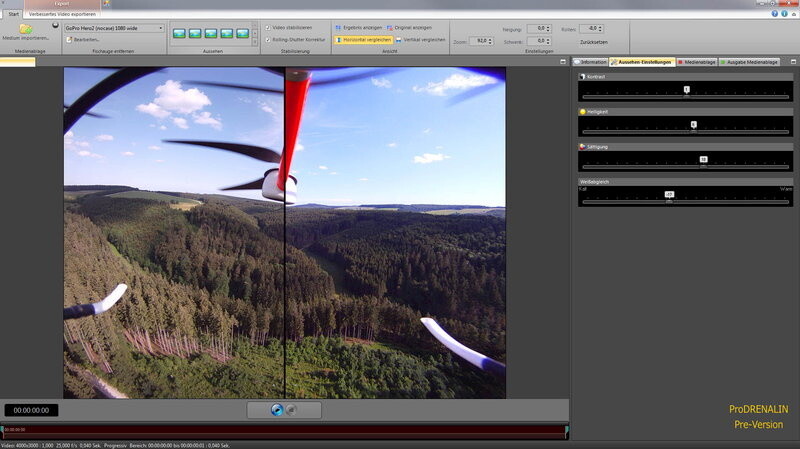Click the blue info icon at top right
This screenshot has width=800, height=449.
785,14
